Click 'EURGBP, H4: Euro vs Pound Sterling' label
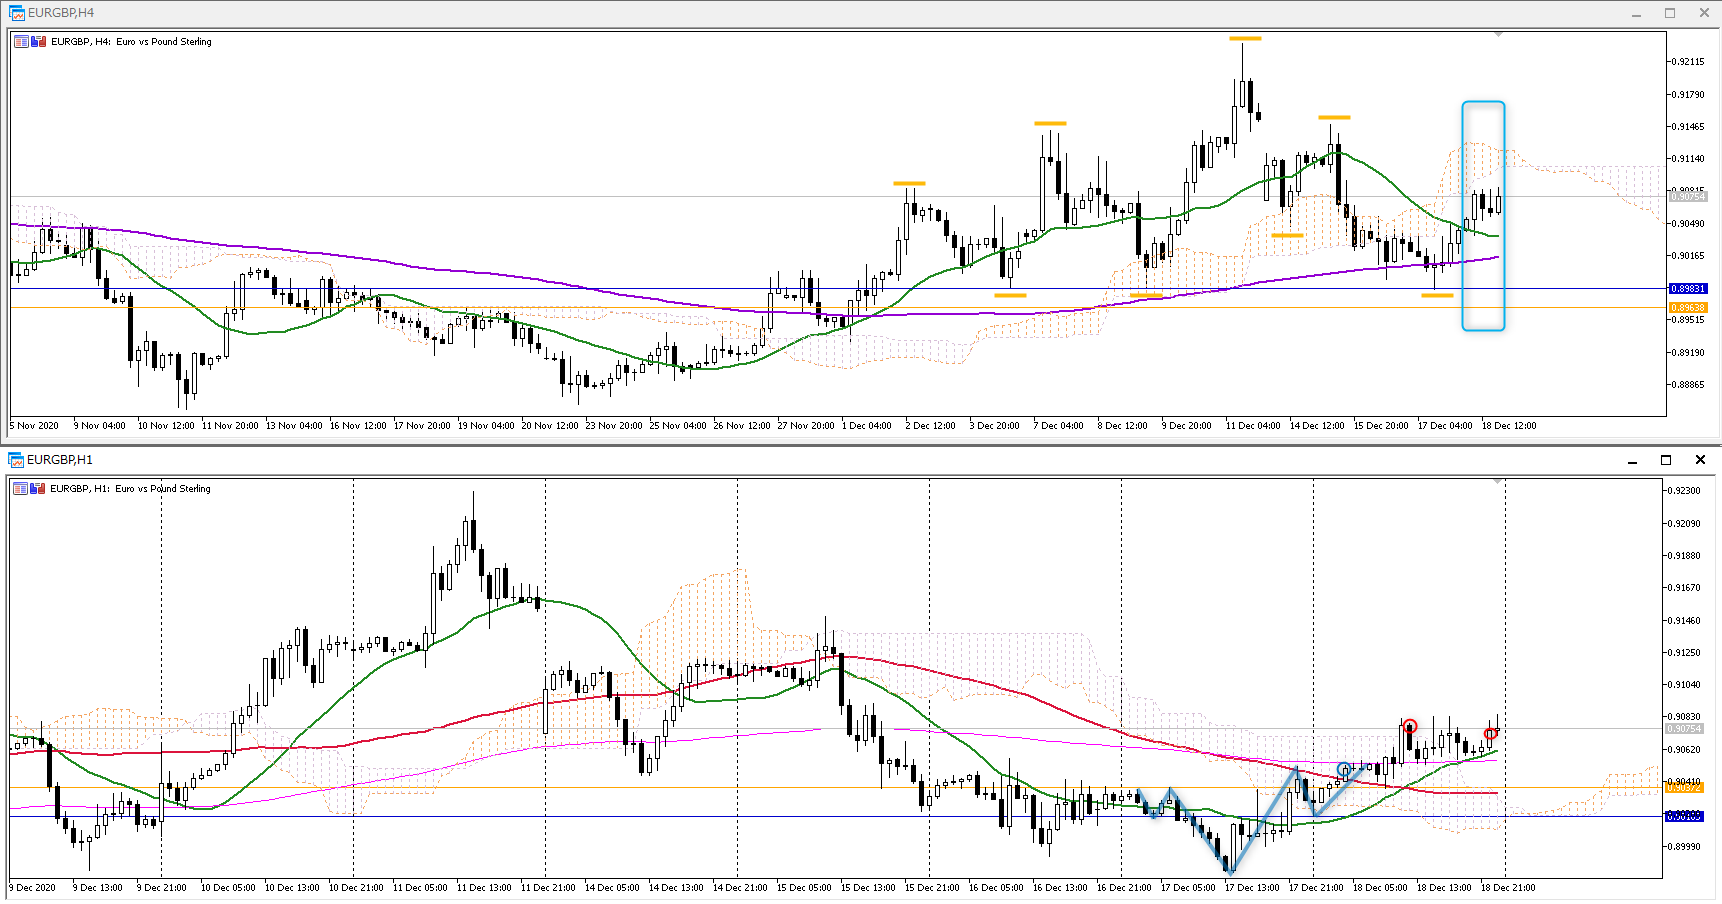Screen dimensions: 1722x904 point(131,42)
